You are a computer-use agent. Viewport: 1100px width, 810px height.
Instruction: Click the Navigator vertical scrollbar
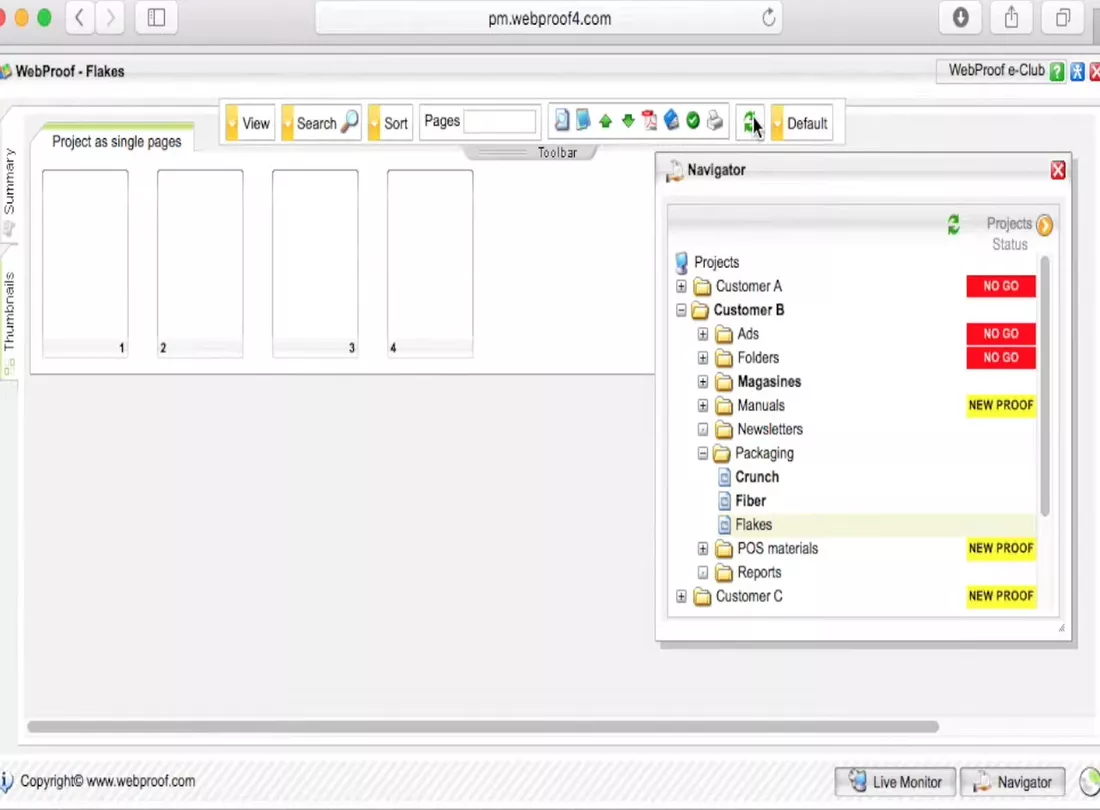(1045, 386)
